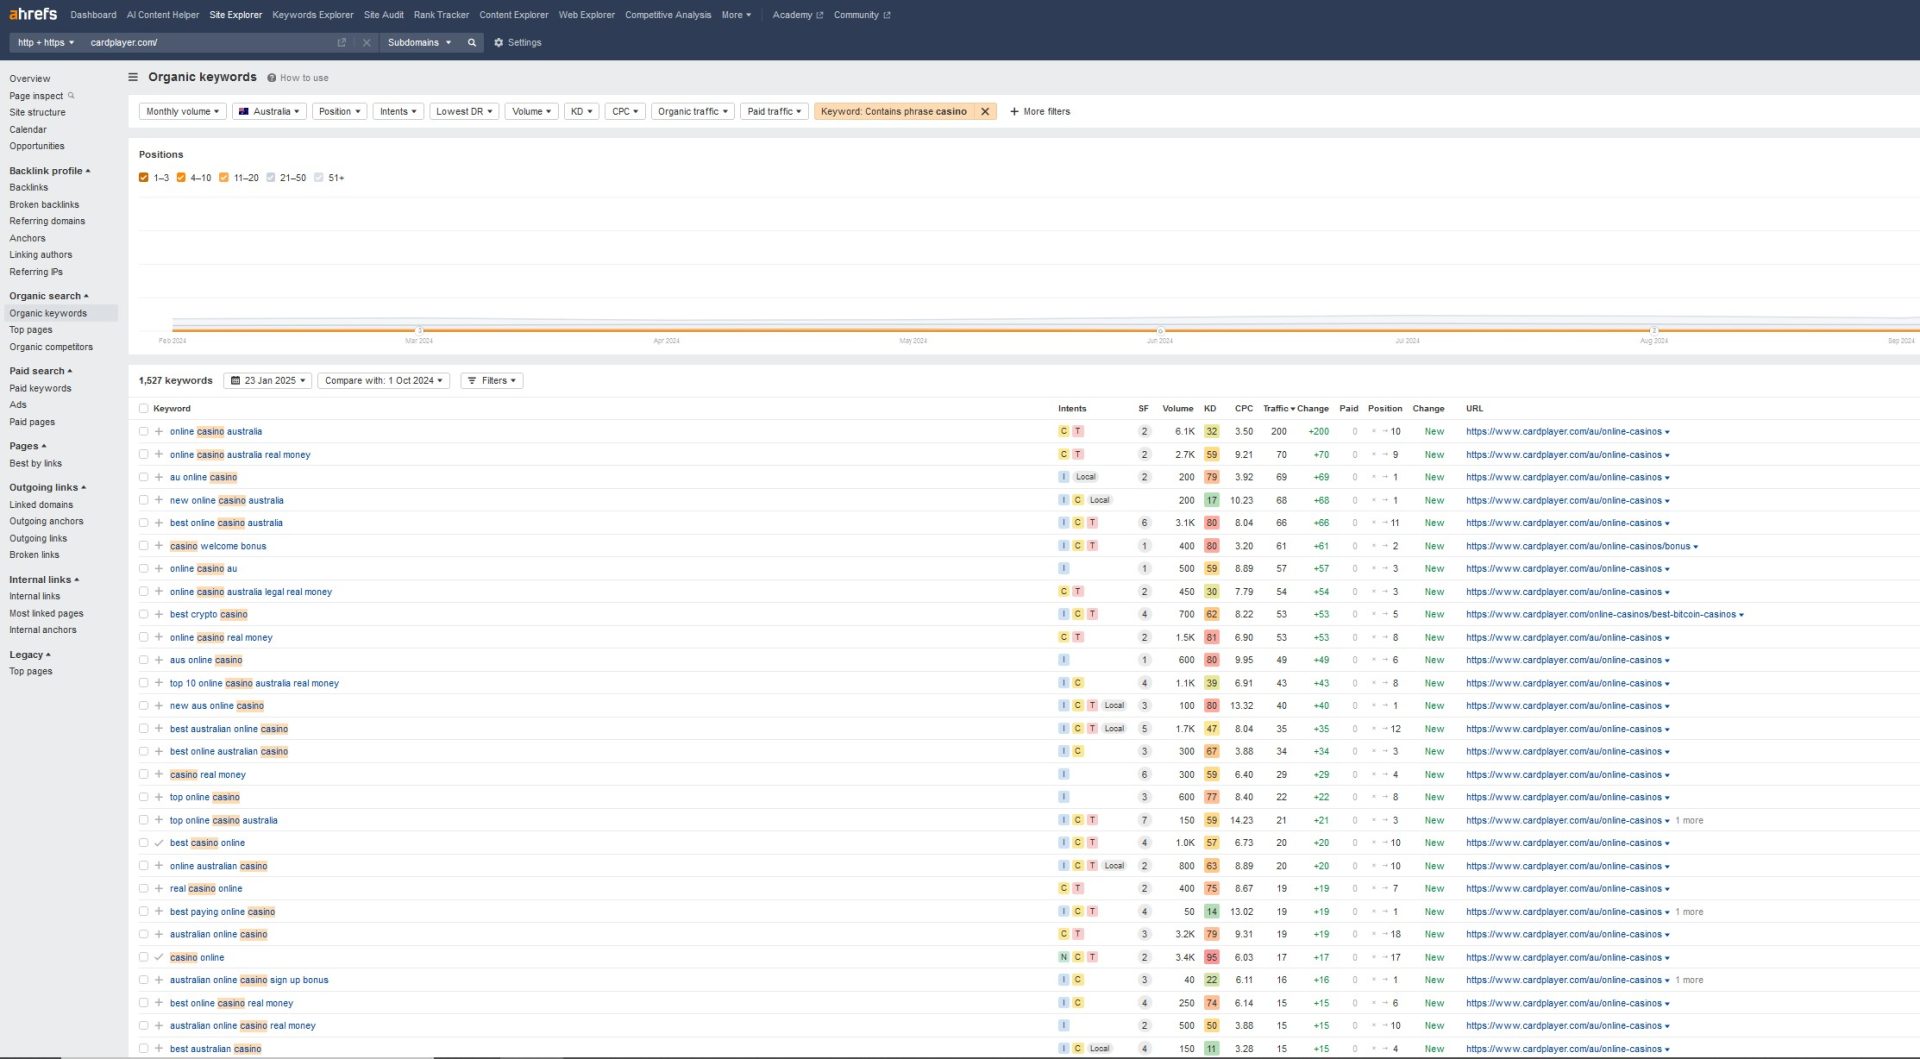Click plus icon for top online casino
The width and height of the screenshot is (1920, 1059).
(x=159, y=797)
